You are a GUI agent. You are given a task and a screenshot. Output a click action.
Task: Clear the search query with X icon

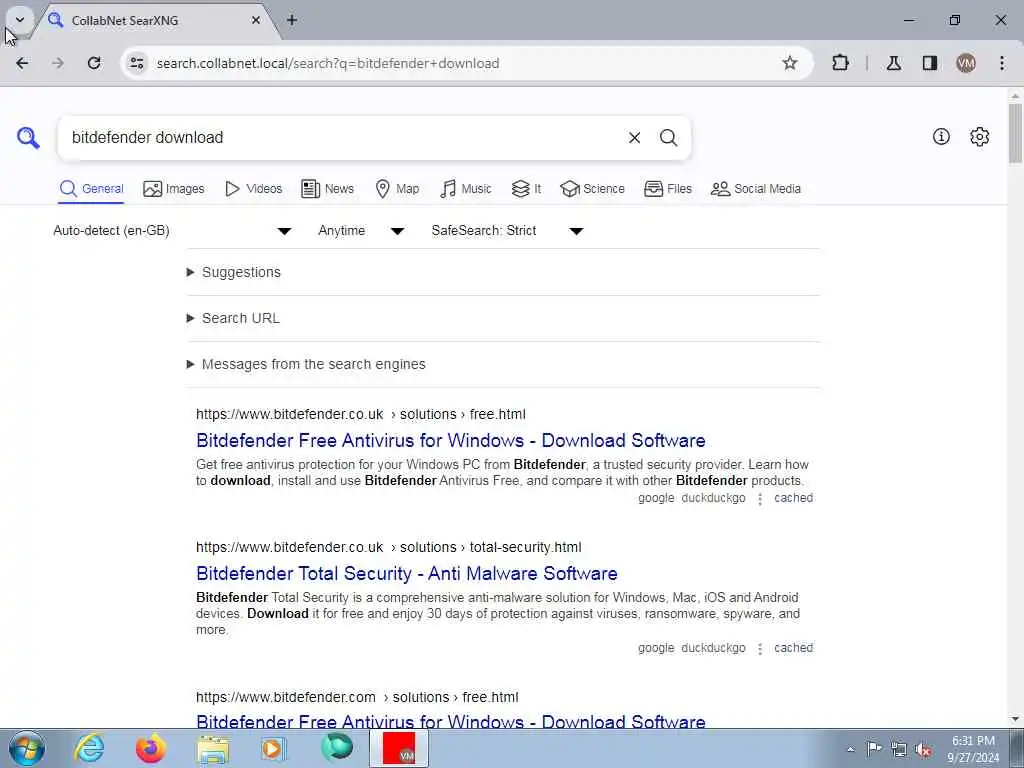click(x=634, y=138)
